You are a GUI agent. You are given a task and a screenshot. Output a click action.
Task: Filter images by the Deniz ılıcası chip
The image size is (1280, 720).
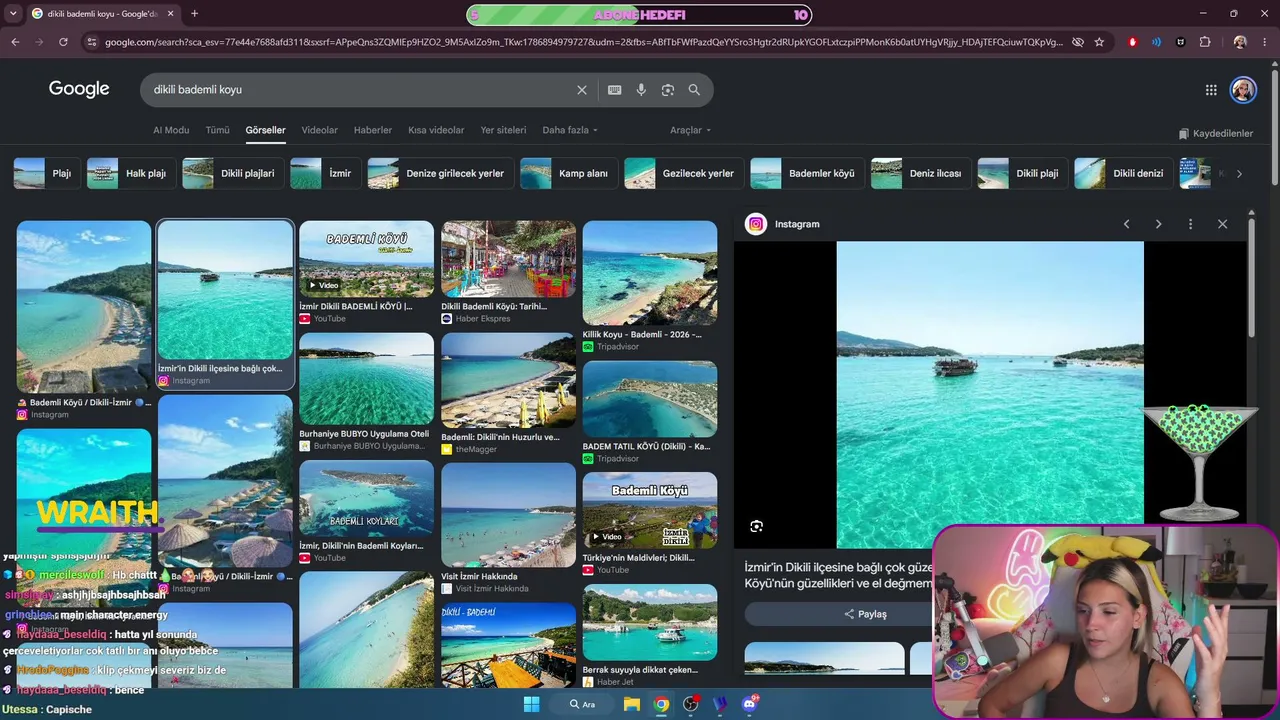(919, 173)
